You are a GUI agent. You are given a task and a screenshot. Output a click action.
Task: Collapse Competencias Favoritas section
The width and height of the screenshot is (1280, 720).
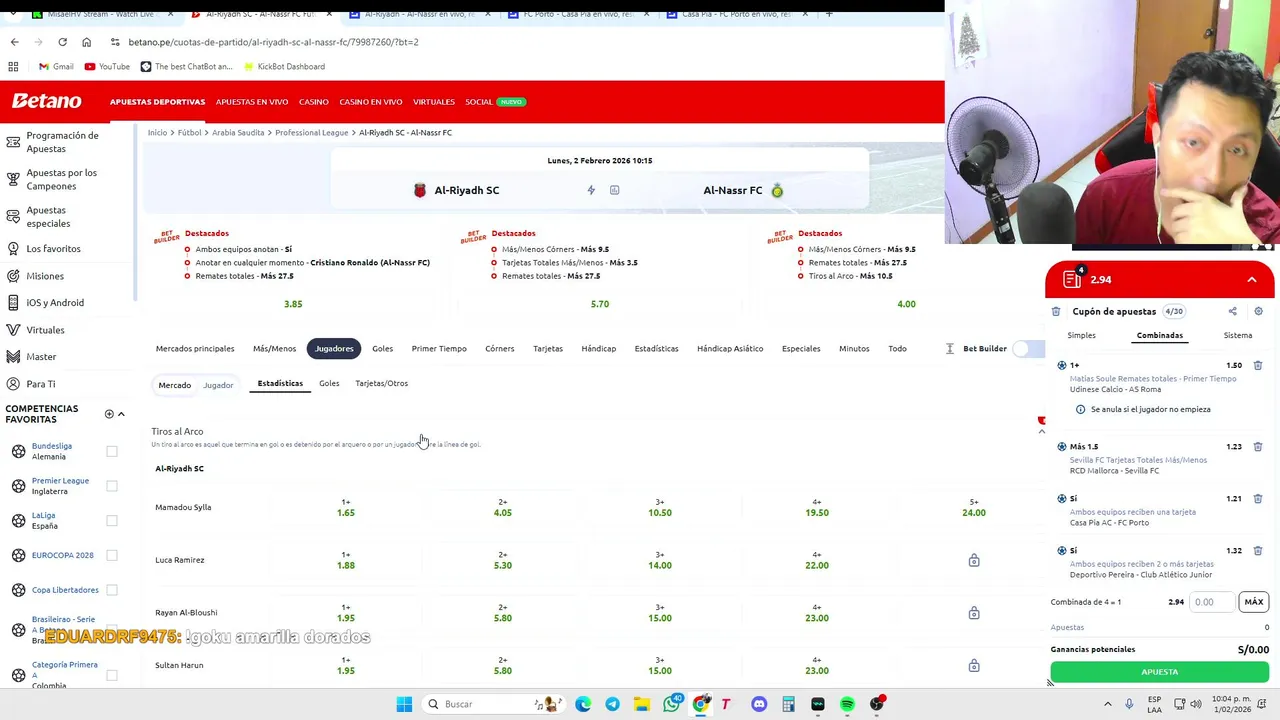(121, 414)
